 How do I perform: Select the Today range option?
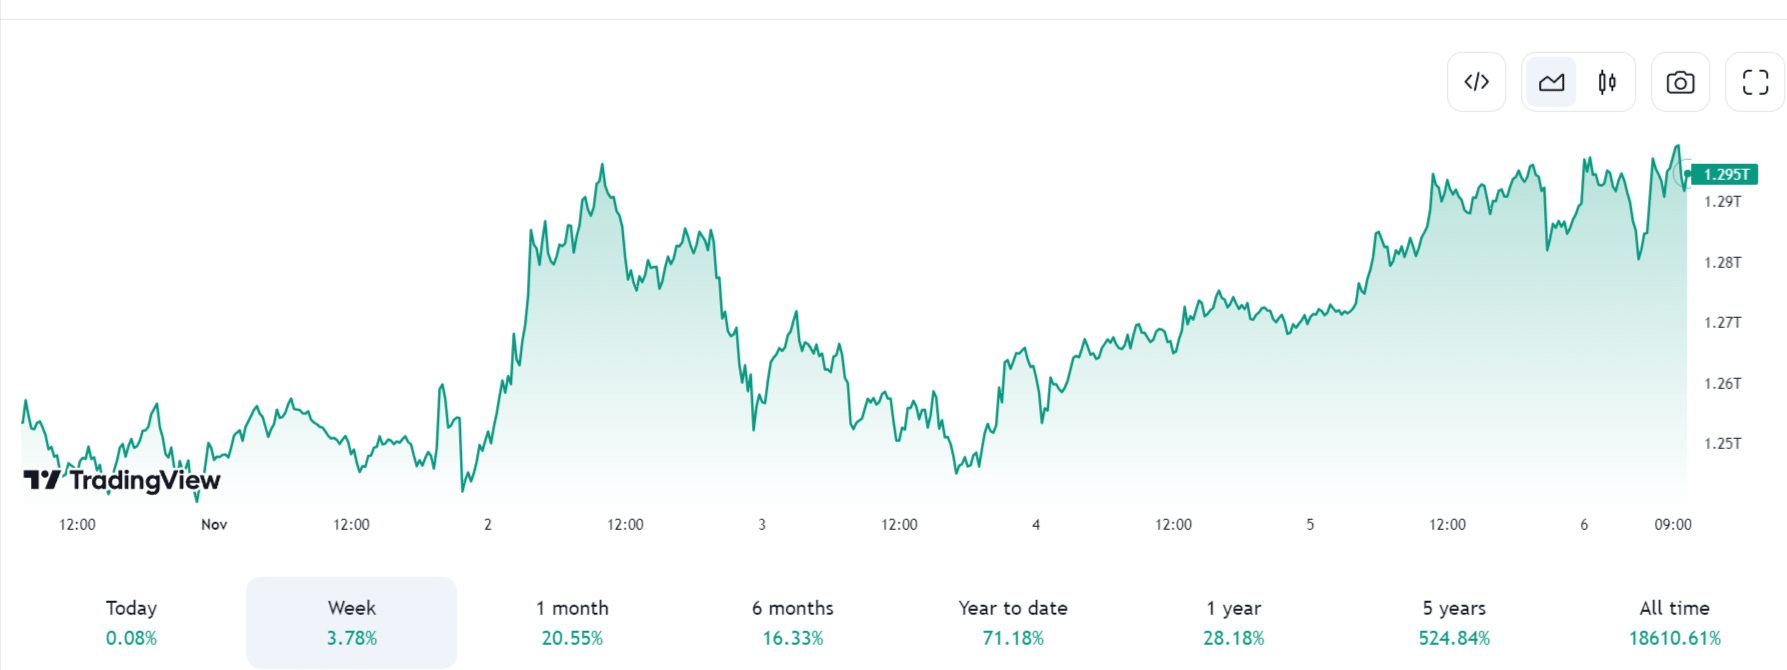[130, 621]
